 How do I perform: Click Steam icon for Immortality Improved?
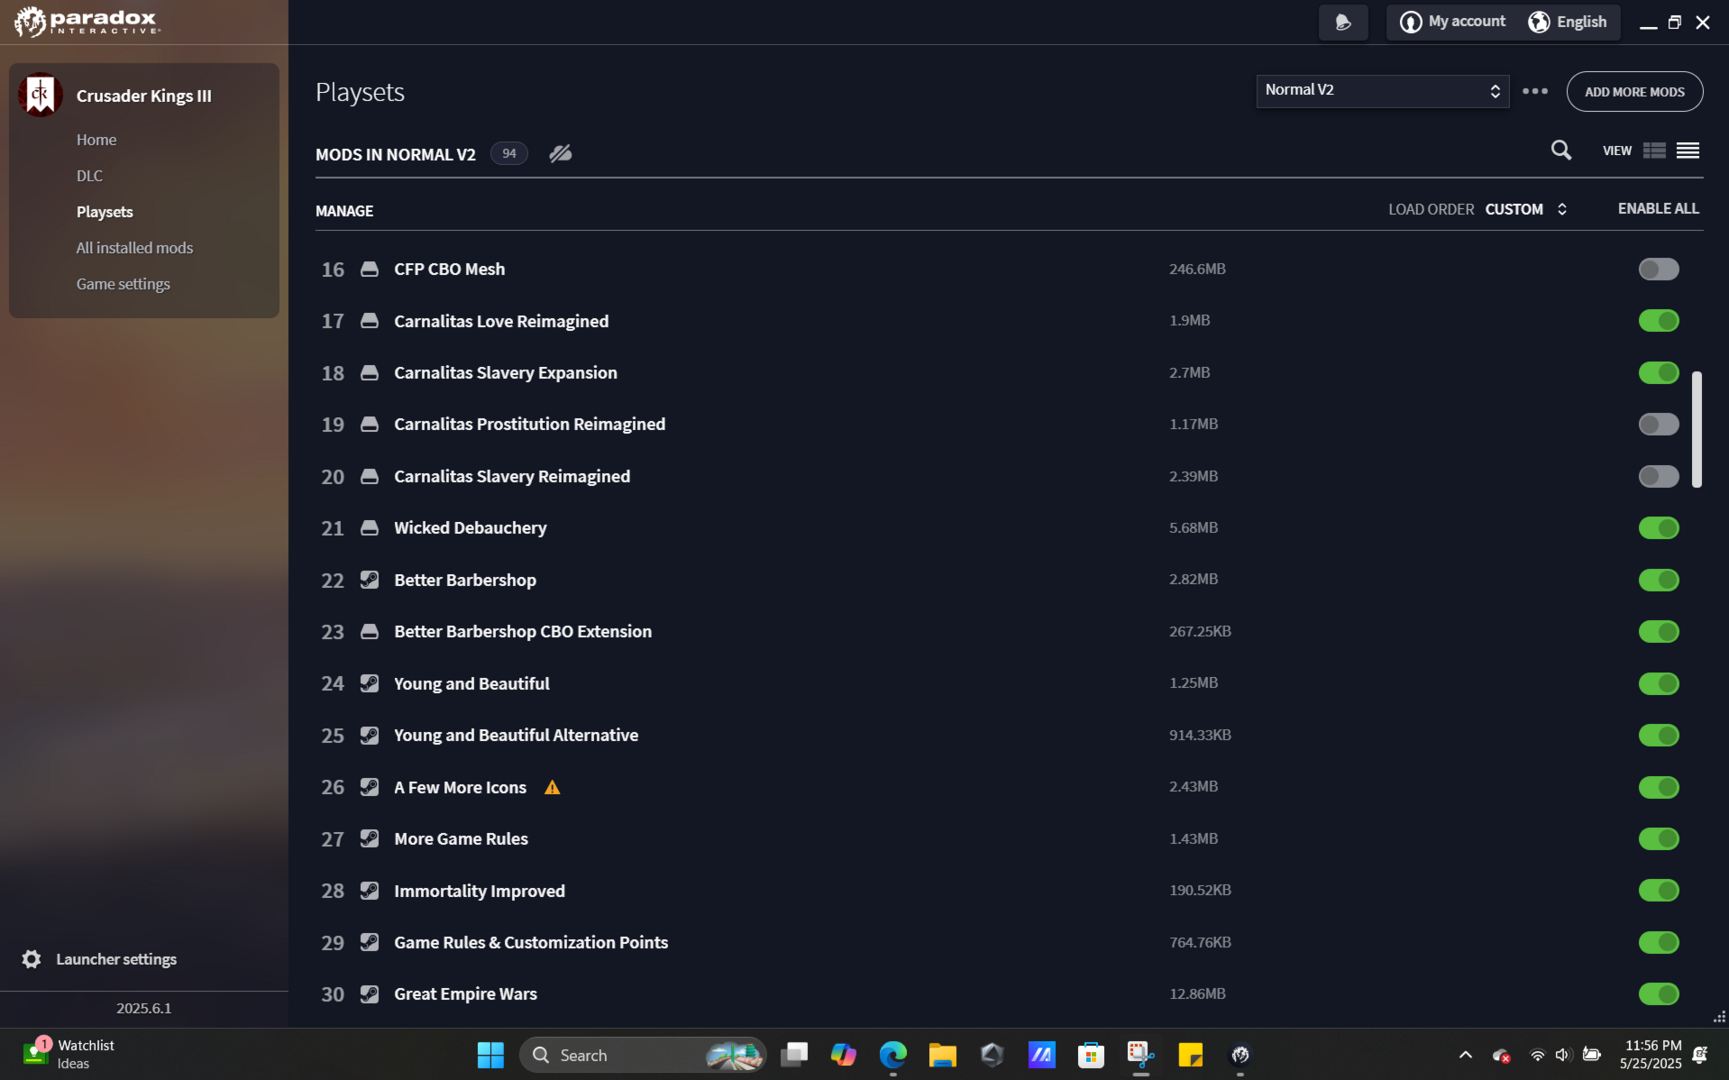point(369,890)
